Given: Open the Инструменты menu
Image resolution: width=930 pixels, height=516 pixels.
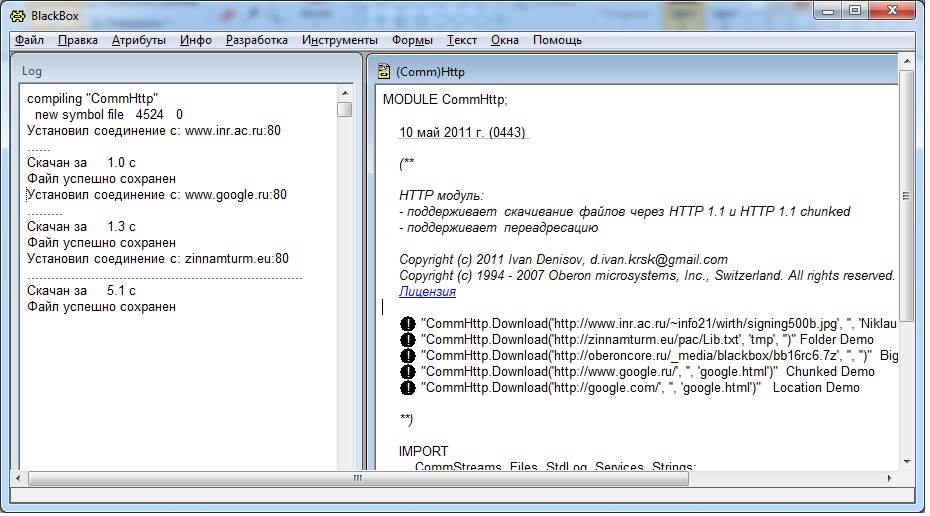Looking at the screenshot, I should click(339, 40).
